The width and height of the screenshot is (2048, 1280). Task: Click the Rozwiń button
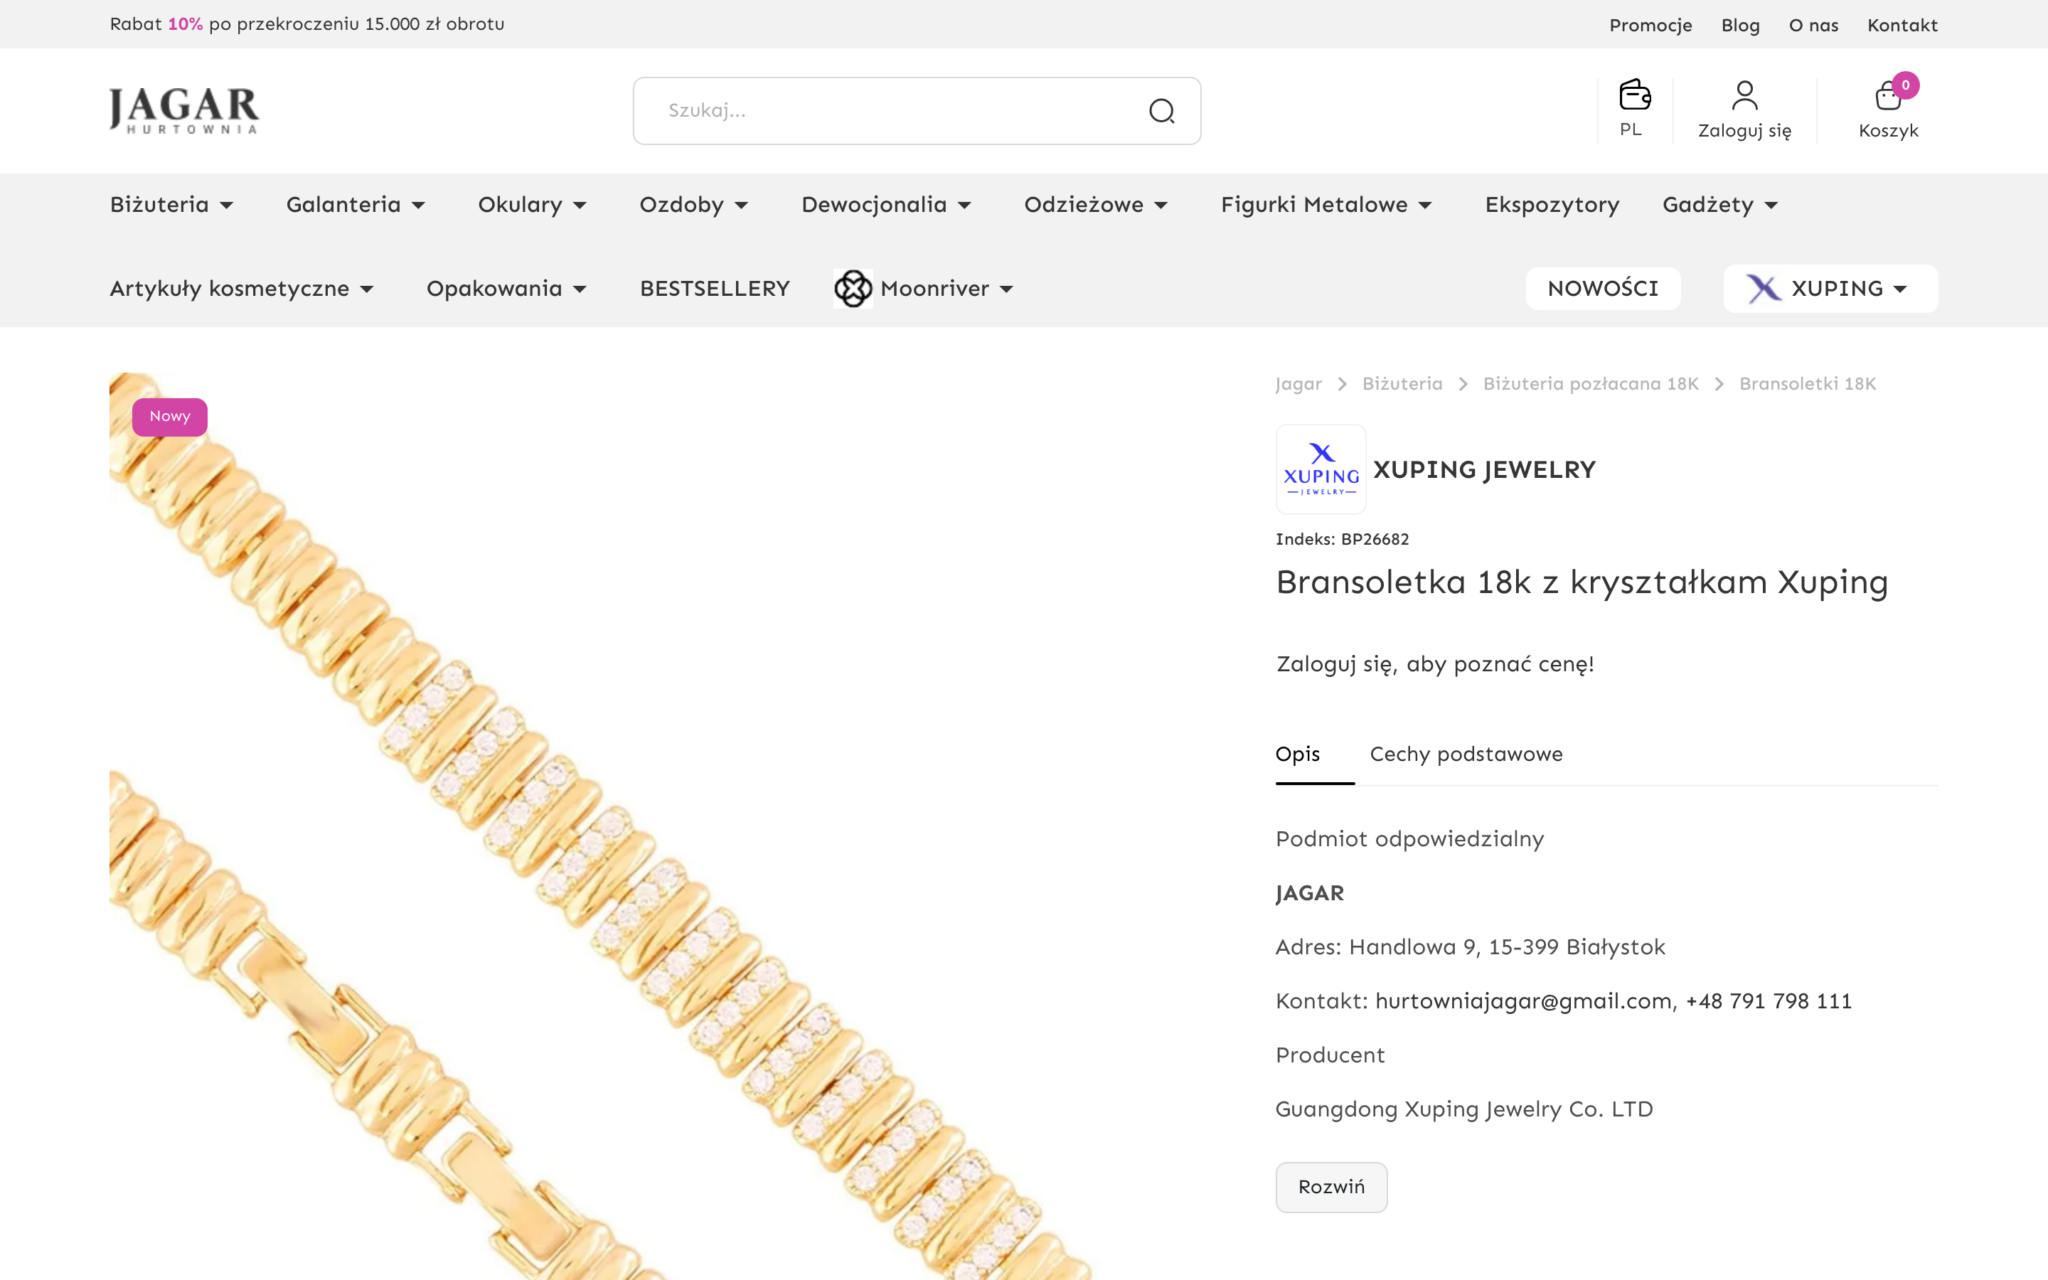1331,1187
